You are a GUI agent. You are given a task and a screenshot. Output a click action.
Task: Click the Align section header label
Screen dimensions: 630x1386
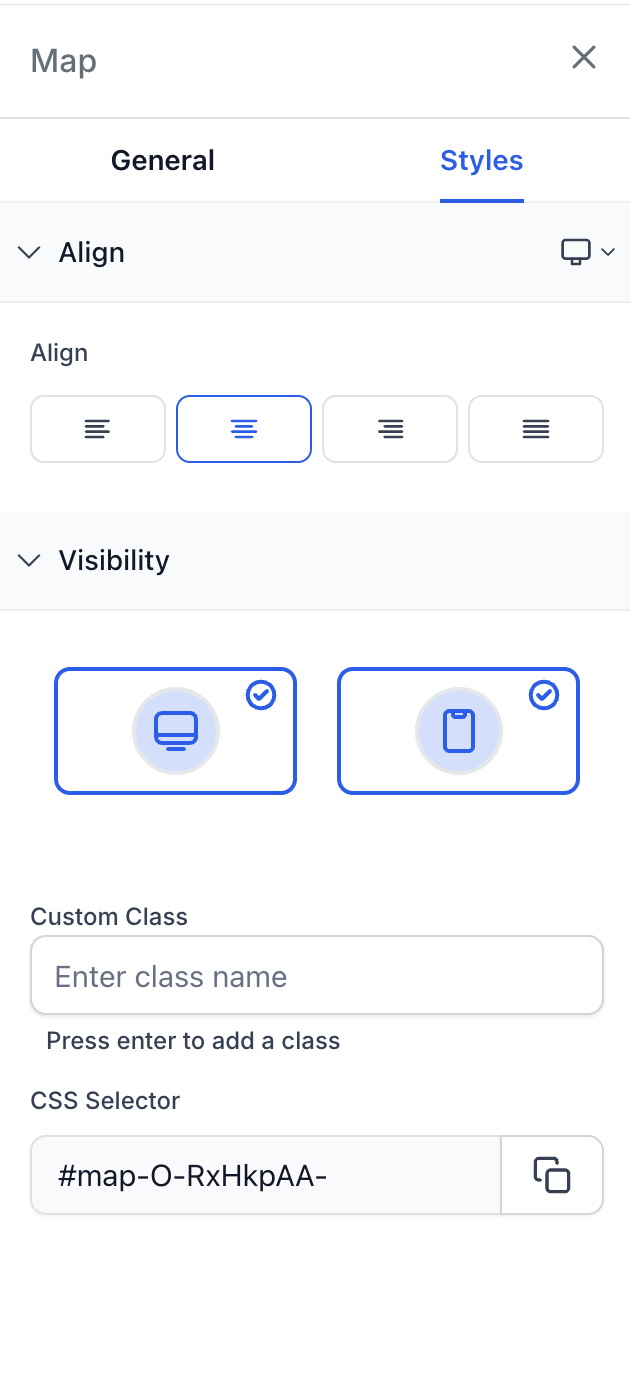(x=92, y=252)
